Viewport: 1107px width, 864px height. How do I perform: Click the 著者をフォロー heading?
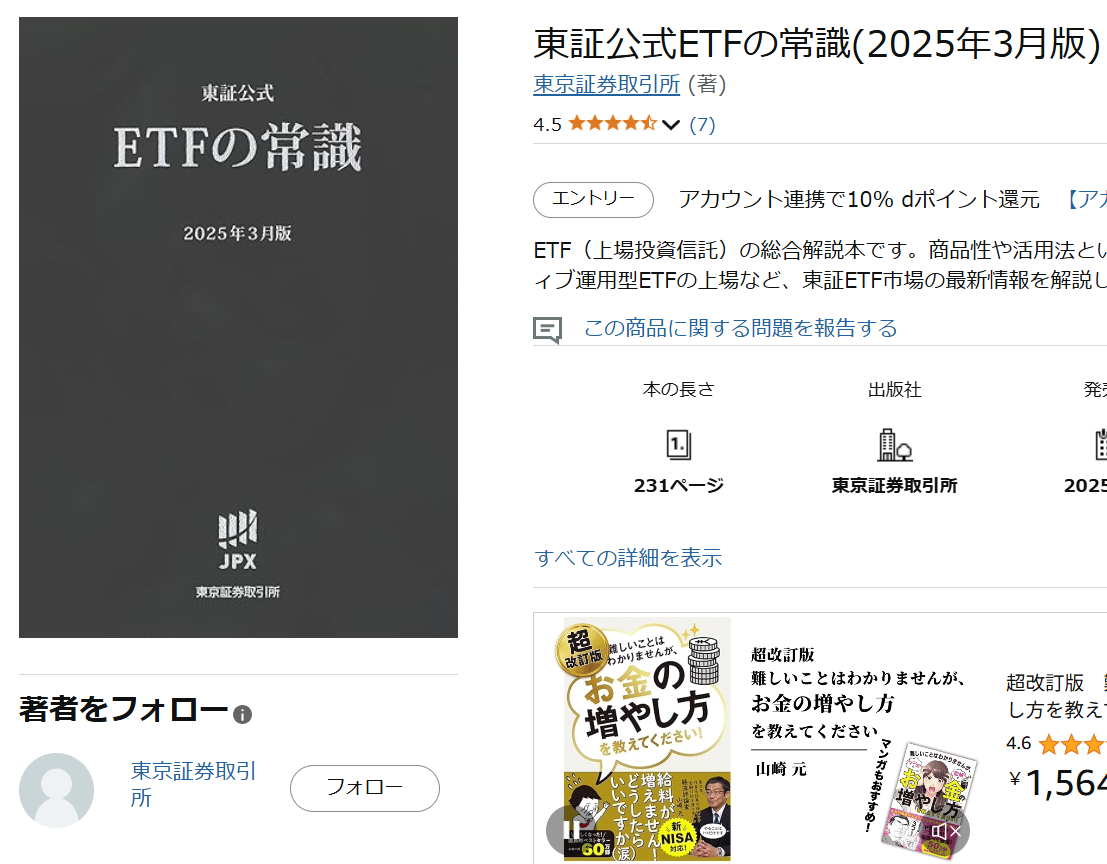(124, 709)
